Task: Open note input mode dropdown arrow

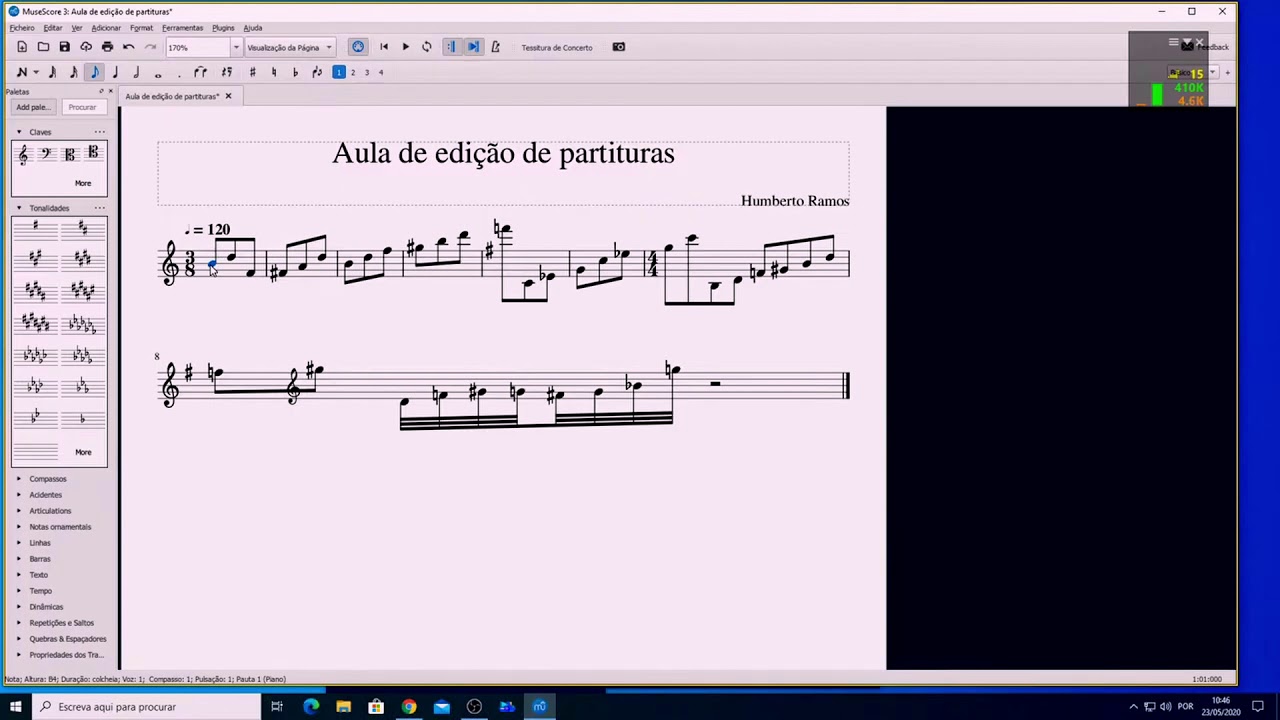Action: coord(36,72)
